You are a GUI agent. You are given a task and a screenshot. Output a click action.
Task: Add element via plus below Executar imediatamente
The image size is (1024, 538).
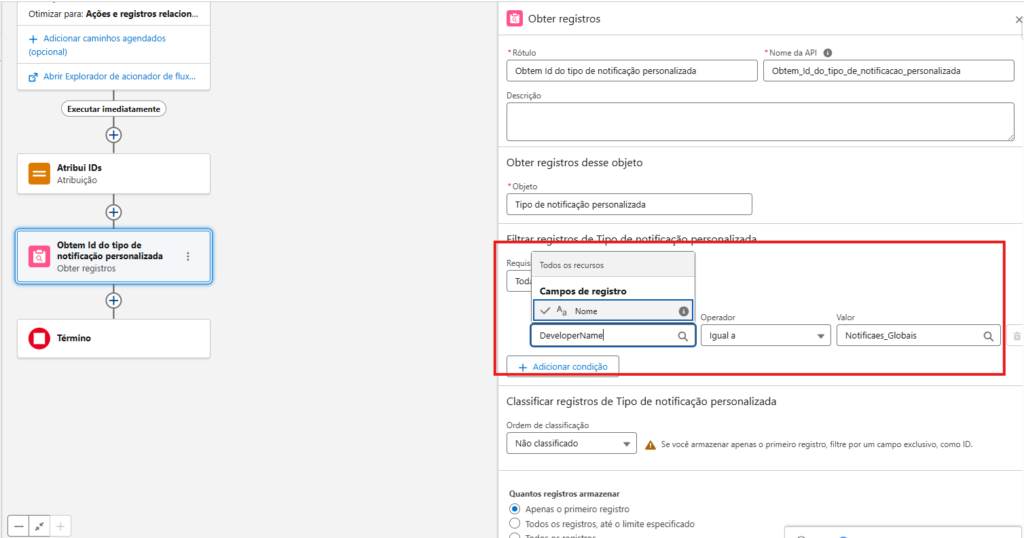(x=114, y=134)
